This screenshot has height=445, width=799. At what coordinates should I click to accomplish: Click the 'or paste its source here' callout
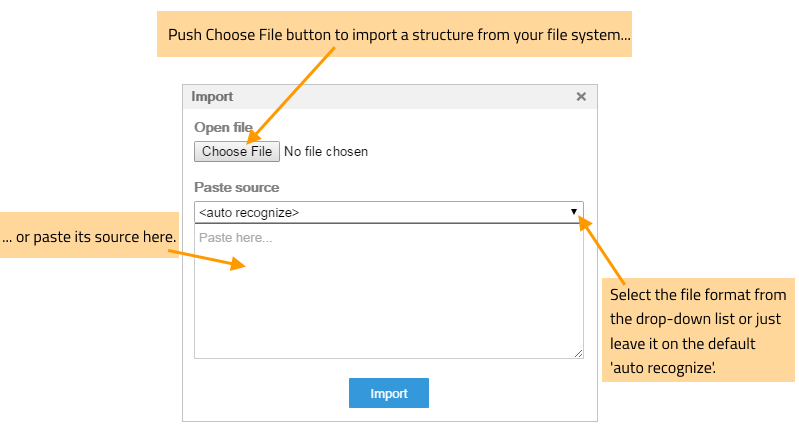click(89, 235)
